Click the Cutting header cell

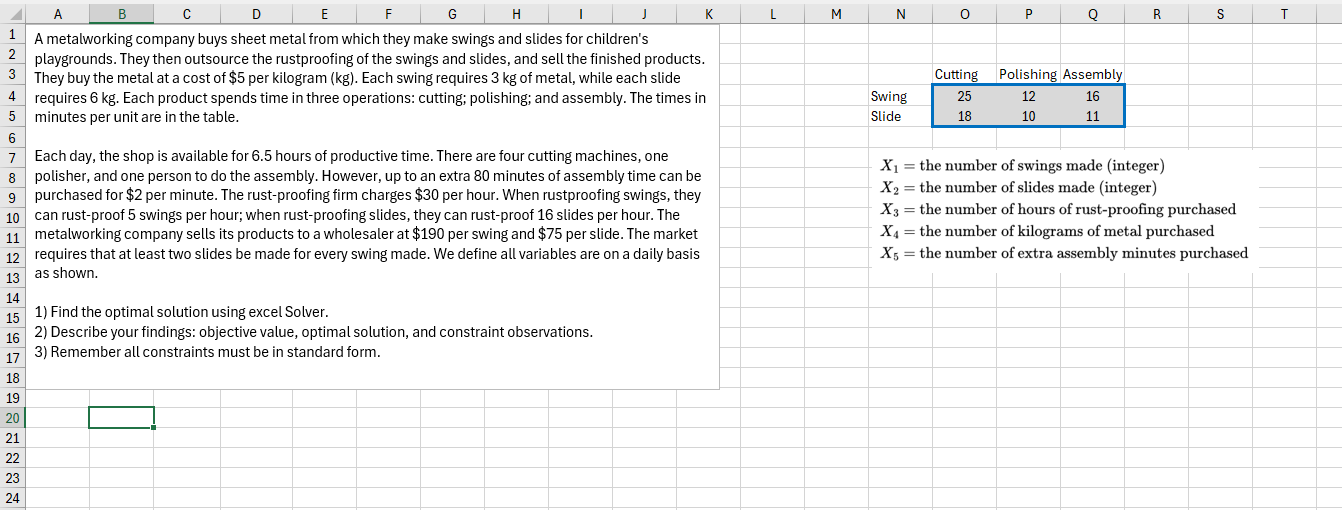[964, 75]
